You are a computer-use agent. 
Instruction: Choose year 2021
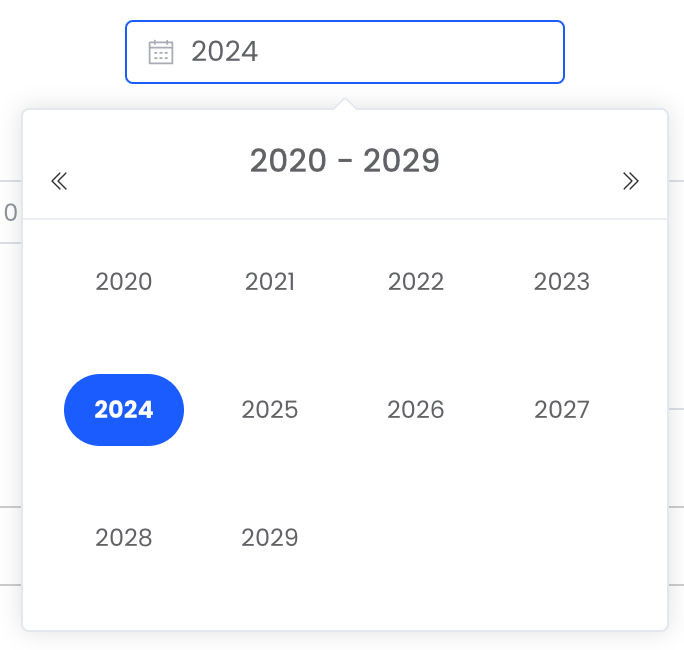click(270, 281)
